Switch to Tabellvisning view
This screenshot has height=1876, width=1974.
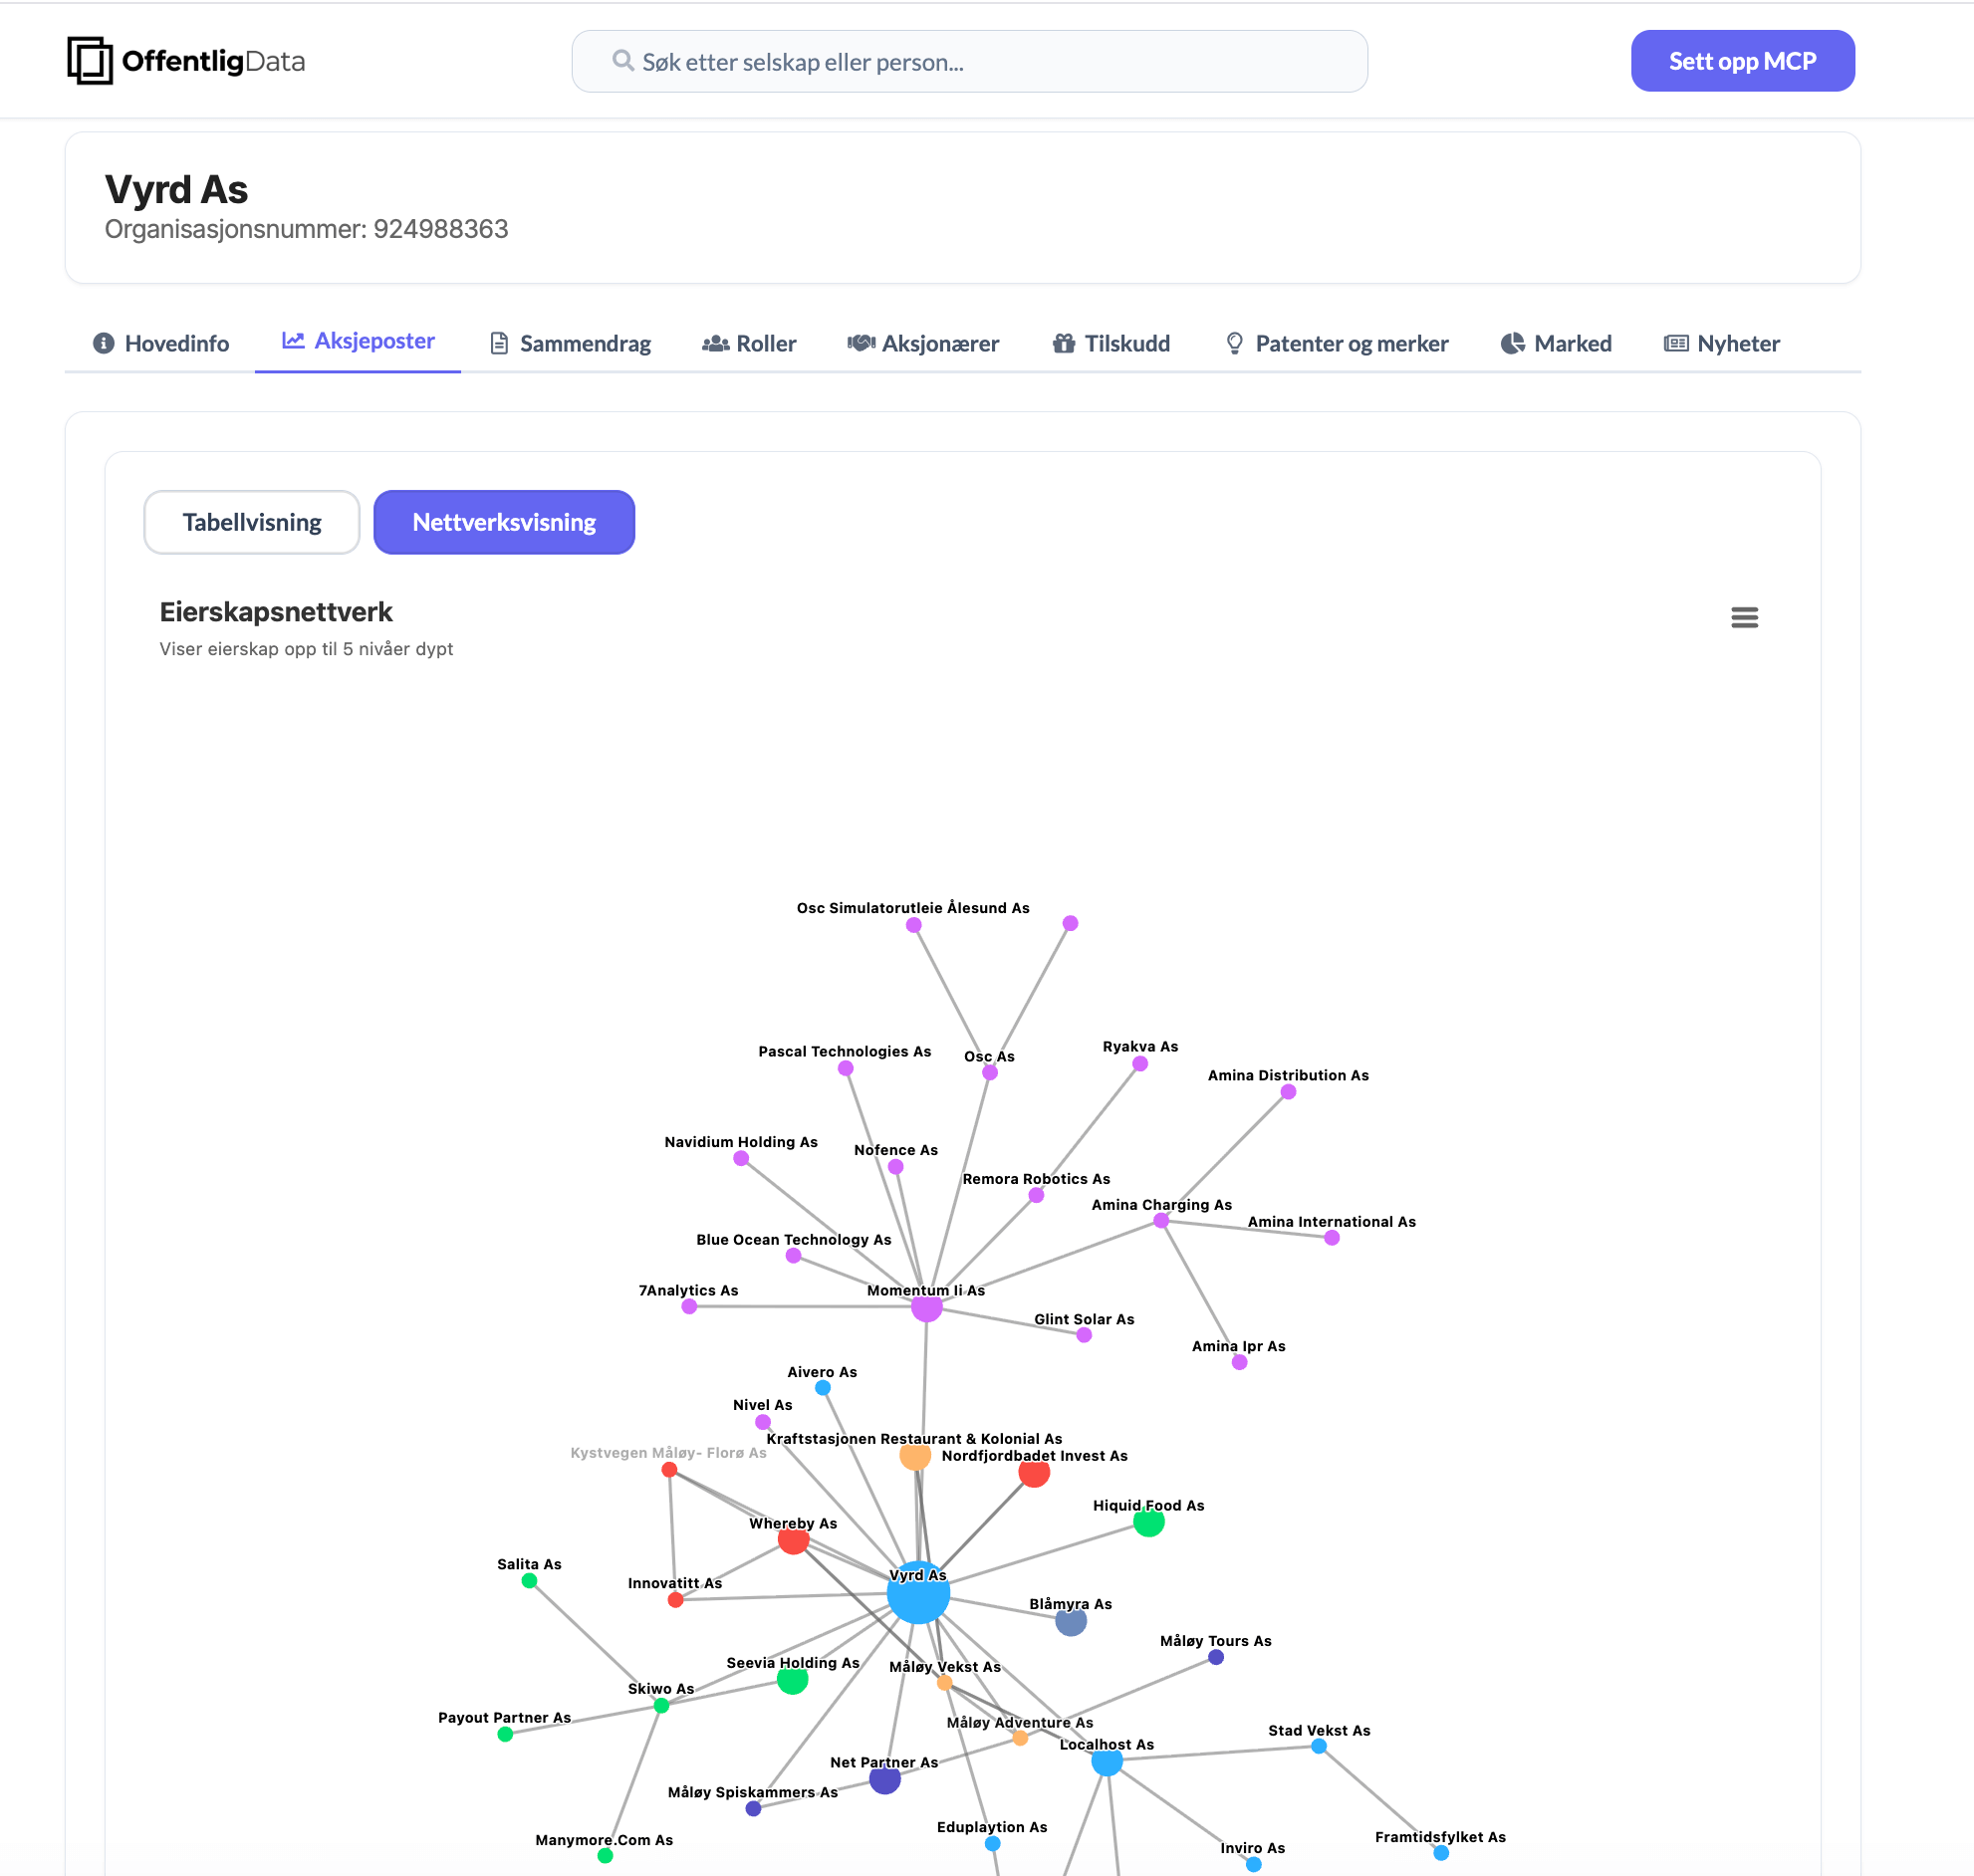[251, 521]
